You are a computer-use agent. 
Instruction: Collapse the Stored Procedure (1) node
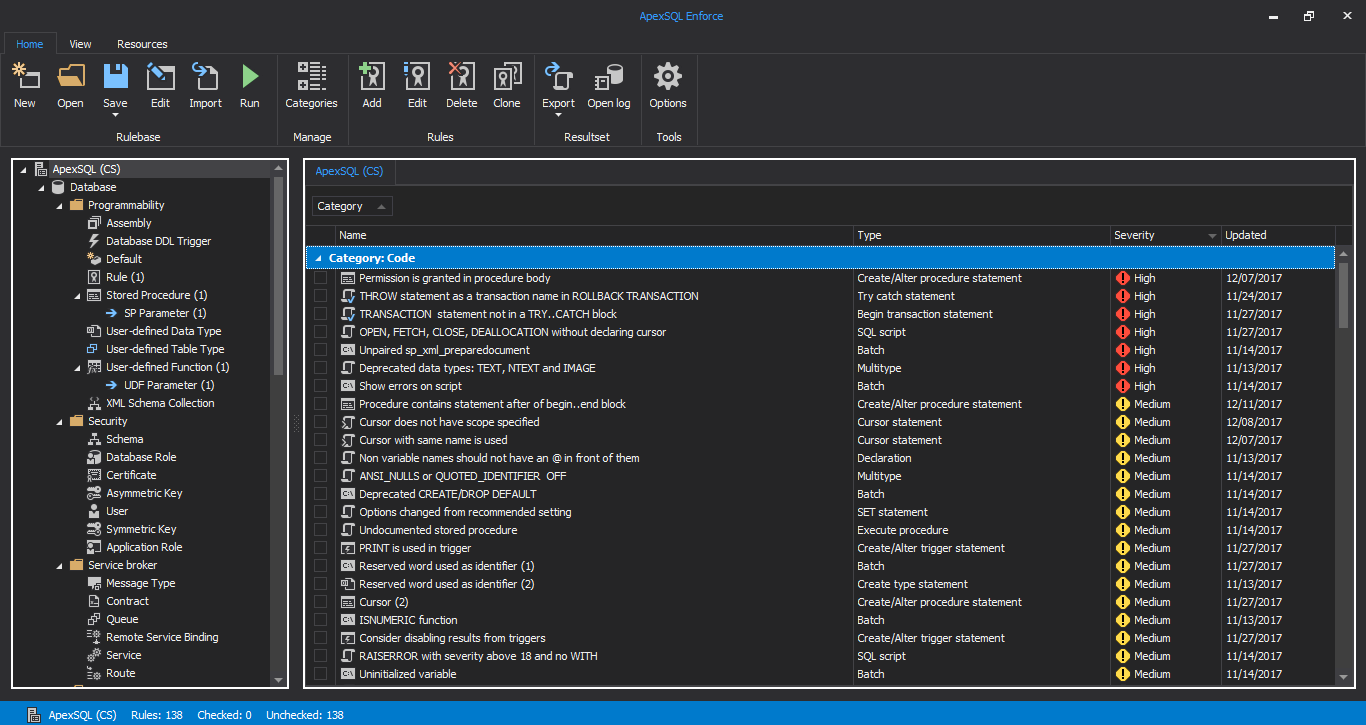(x=78, y=296)
